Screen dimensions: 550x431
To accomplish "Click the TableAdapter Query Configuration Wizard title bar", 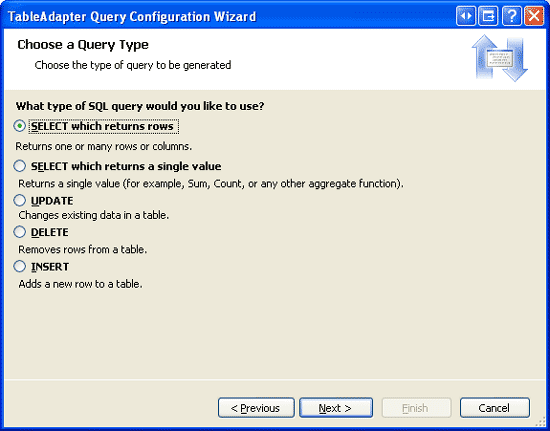I will 228,16.
